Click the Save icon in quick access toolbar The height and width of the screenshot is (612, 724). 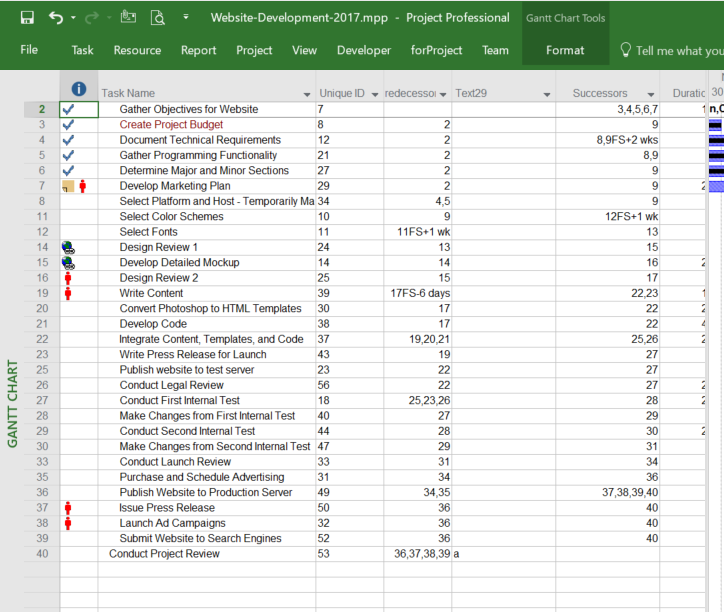(x=27, y=17)
